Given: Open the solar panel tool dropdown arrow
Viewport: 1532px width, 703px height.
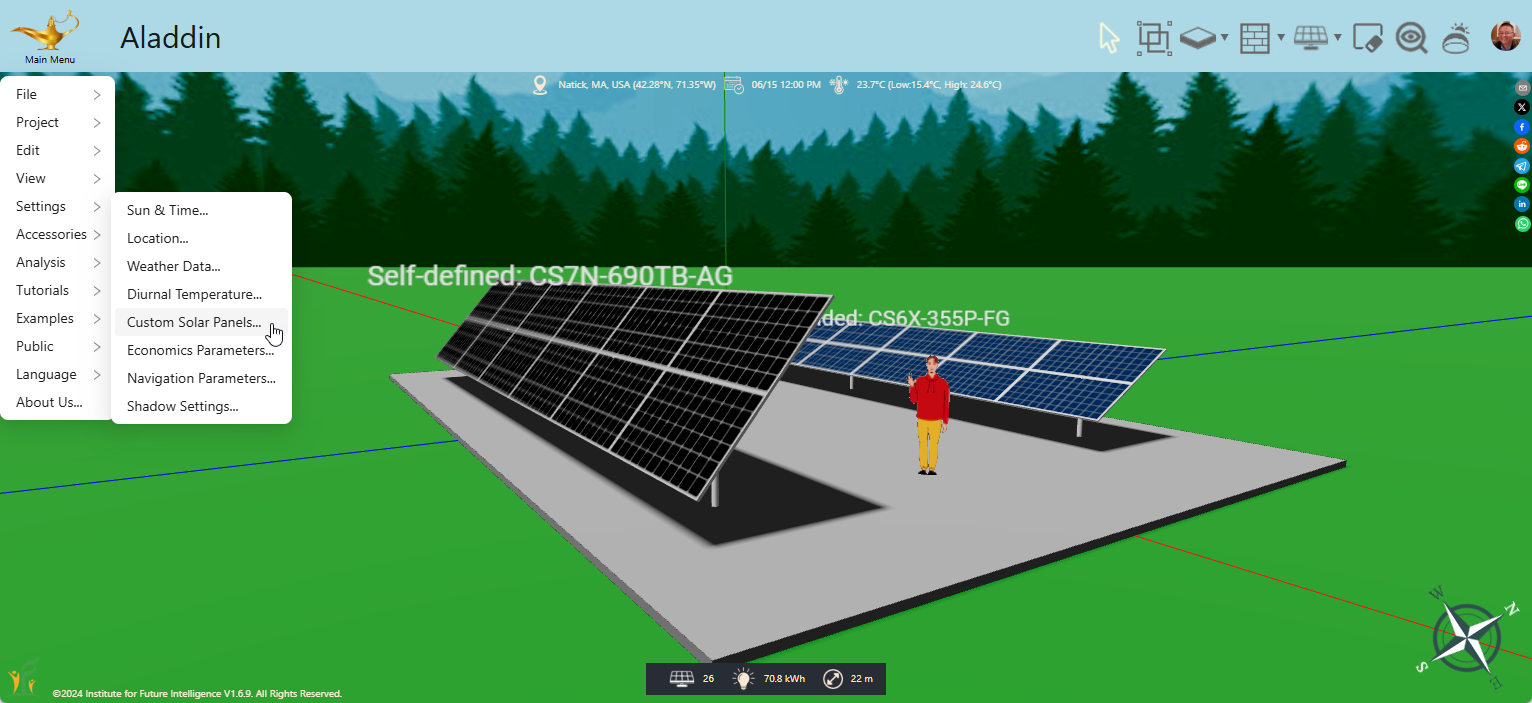Looking at the screenshot, I should (1338, 39).
